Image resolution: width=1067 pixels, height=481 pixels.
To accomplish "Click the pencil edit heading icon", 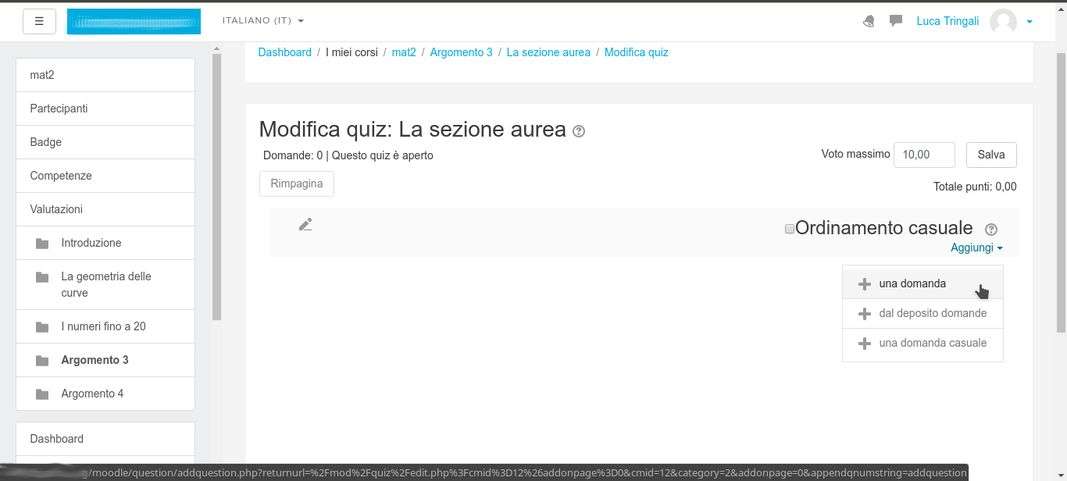I will click(306, 225).
